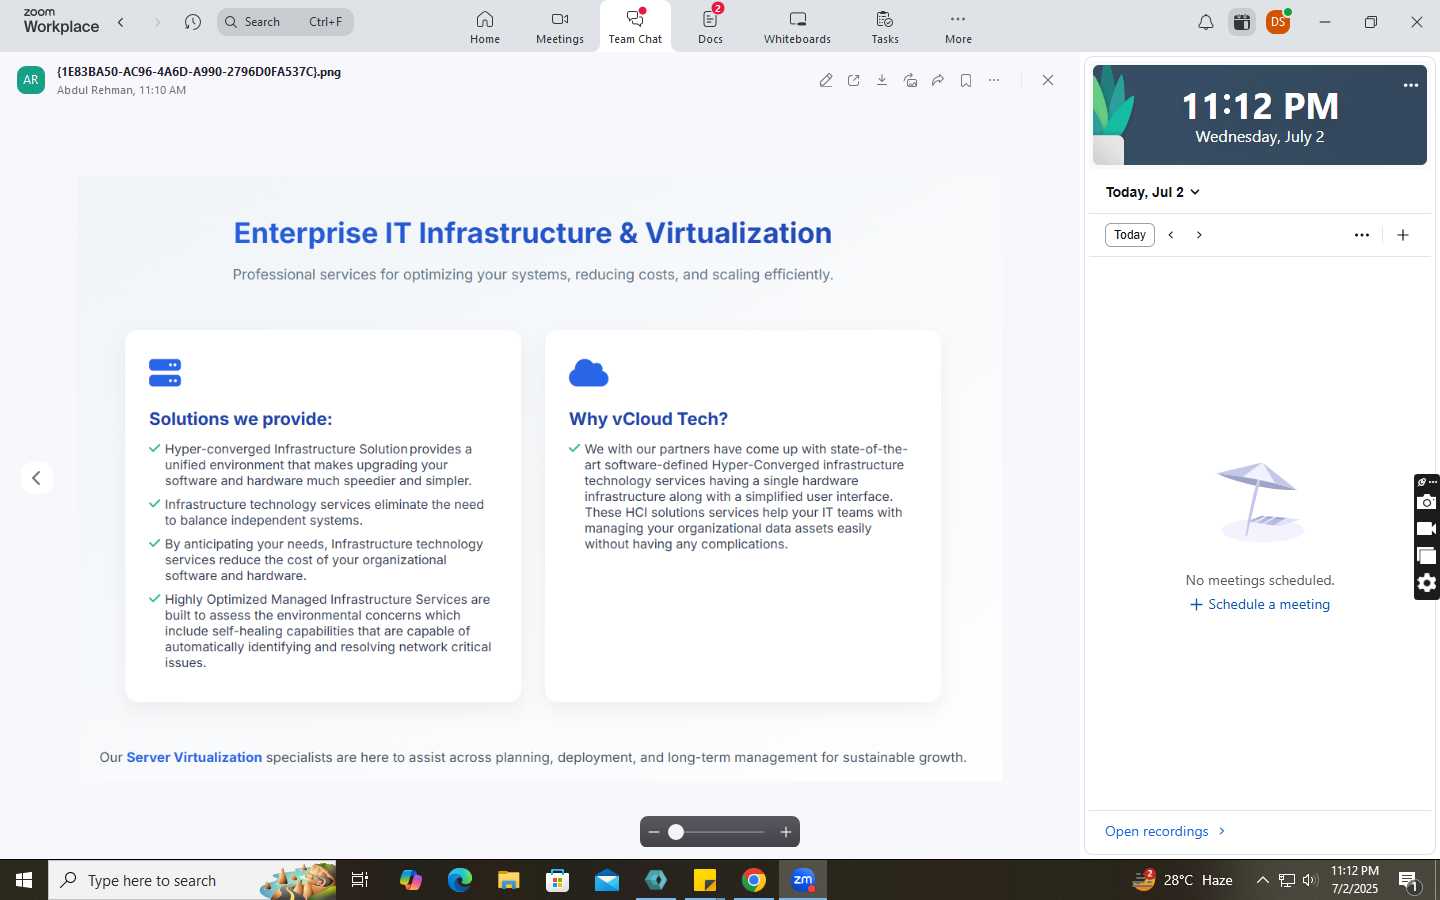Viewport: 1440px width, 900px height.
Task: Click the pencil edit icon for the image
Action: click(826, 80)
